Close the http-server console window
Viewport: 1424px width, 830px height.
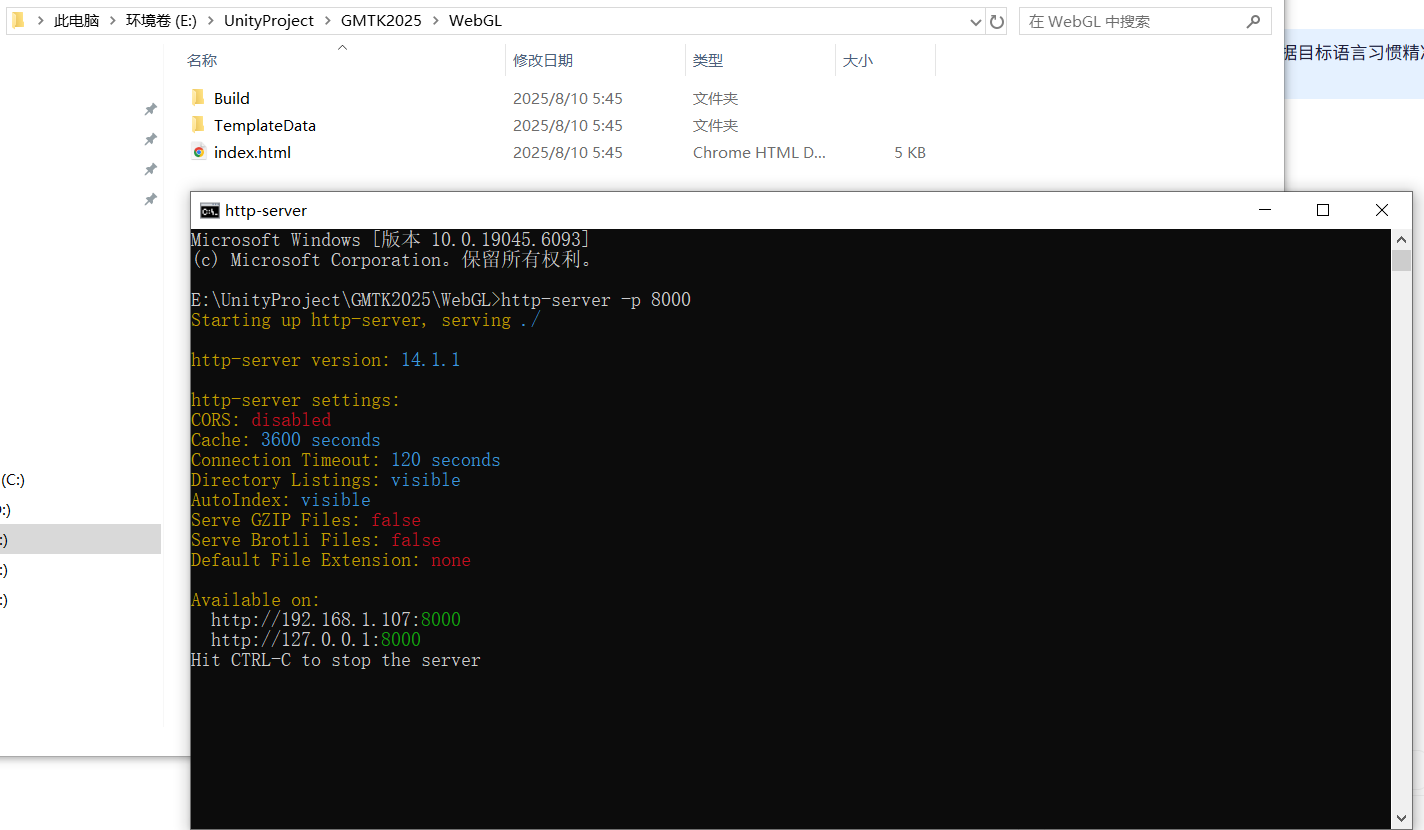click(x=1382, y=210)
